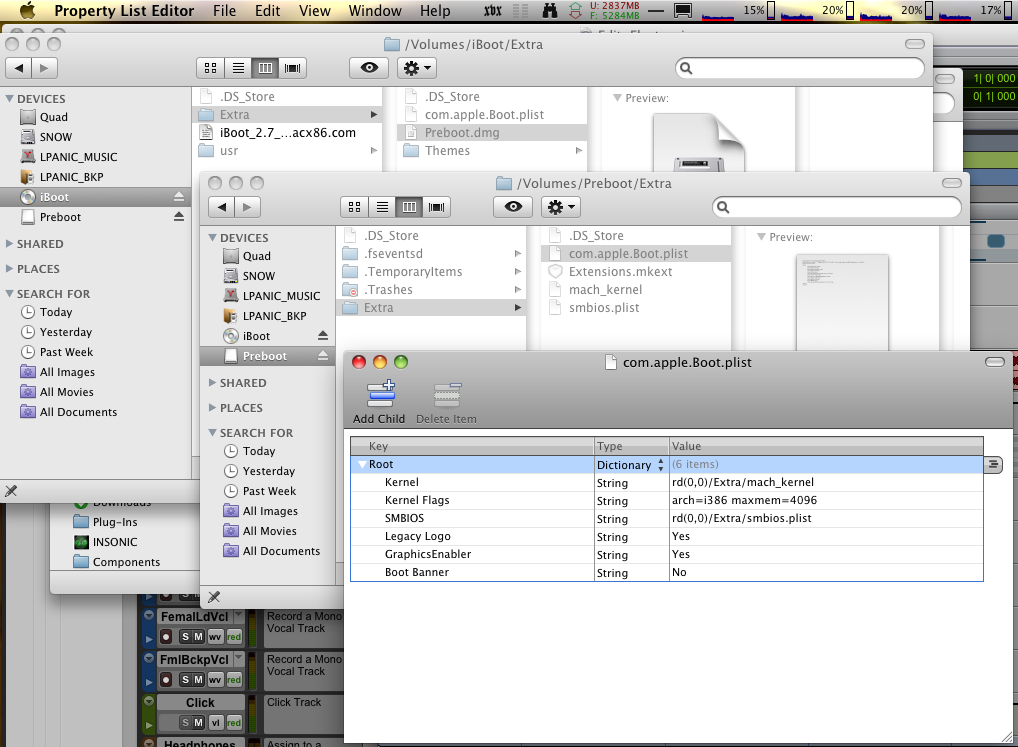Click the Delete Item toolbar icon

click(x=447, y=393)
